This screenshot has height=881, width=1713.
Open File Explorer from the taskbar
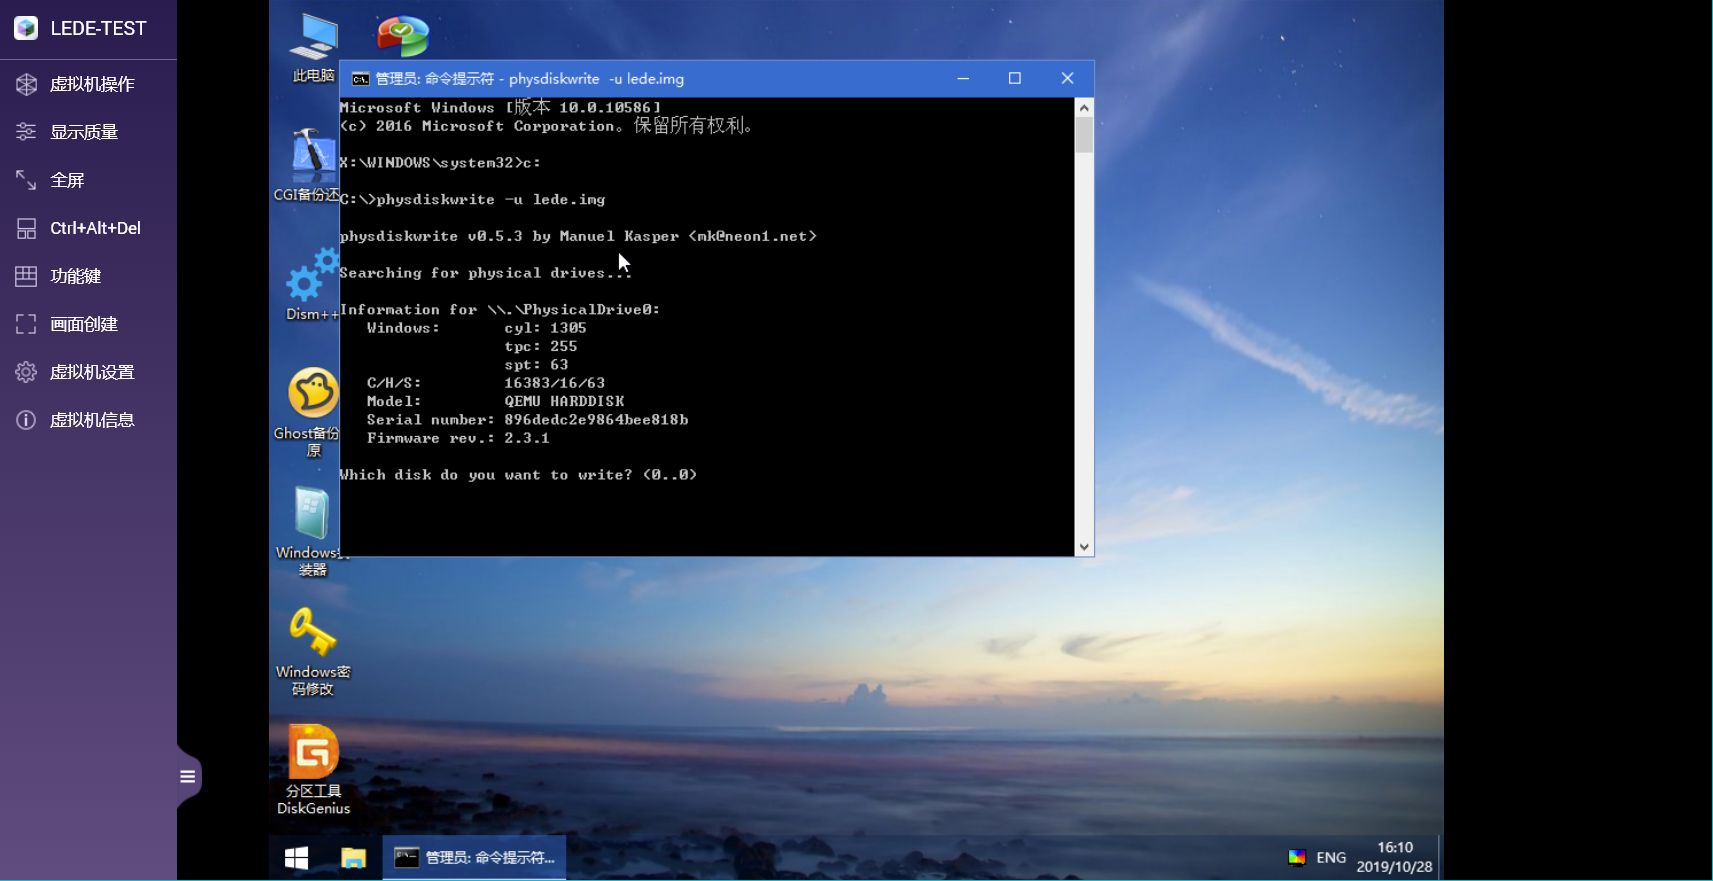click(353, 858)
